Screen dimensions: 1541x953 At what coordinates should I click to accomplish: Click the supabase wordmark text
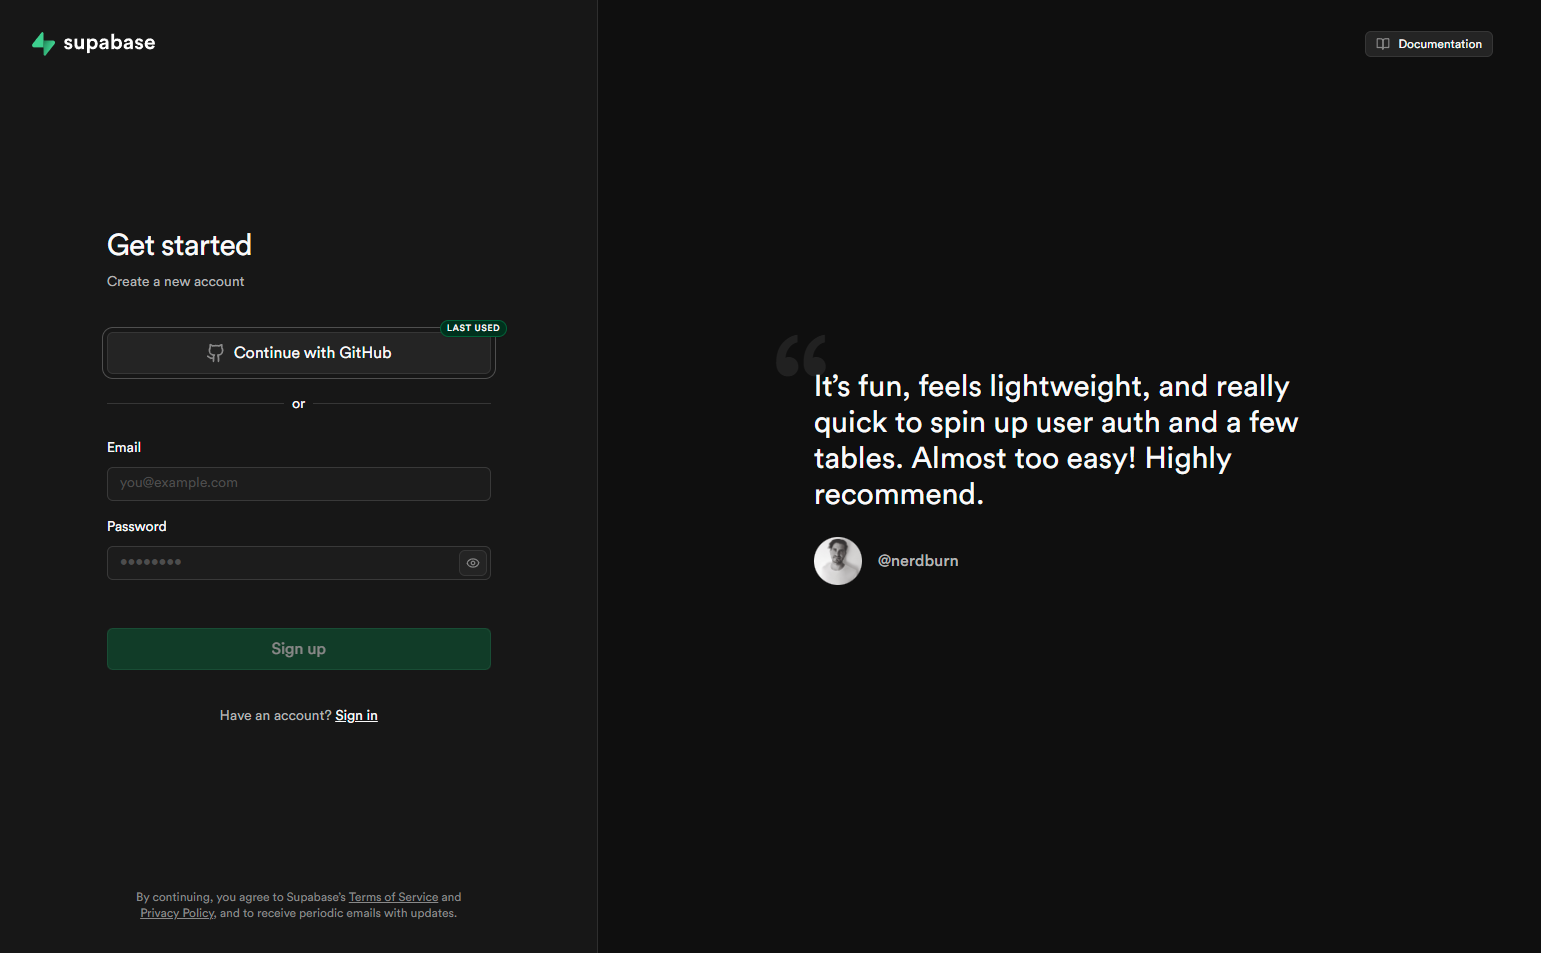pyautogui.click(x=109, y=43)
